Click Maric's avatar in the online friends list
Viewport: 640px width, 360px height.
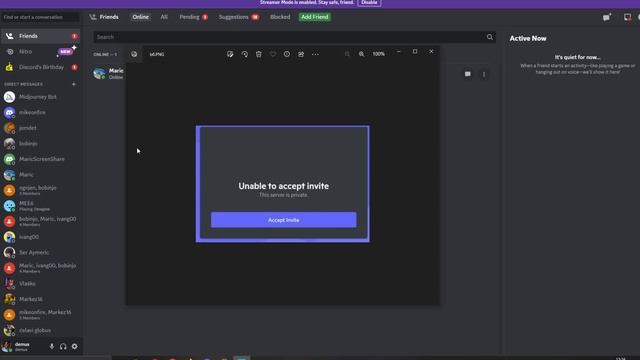pyautogui.click(x=99, y=74)
